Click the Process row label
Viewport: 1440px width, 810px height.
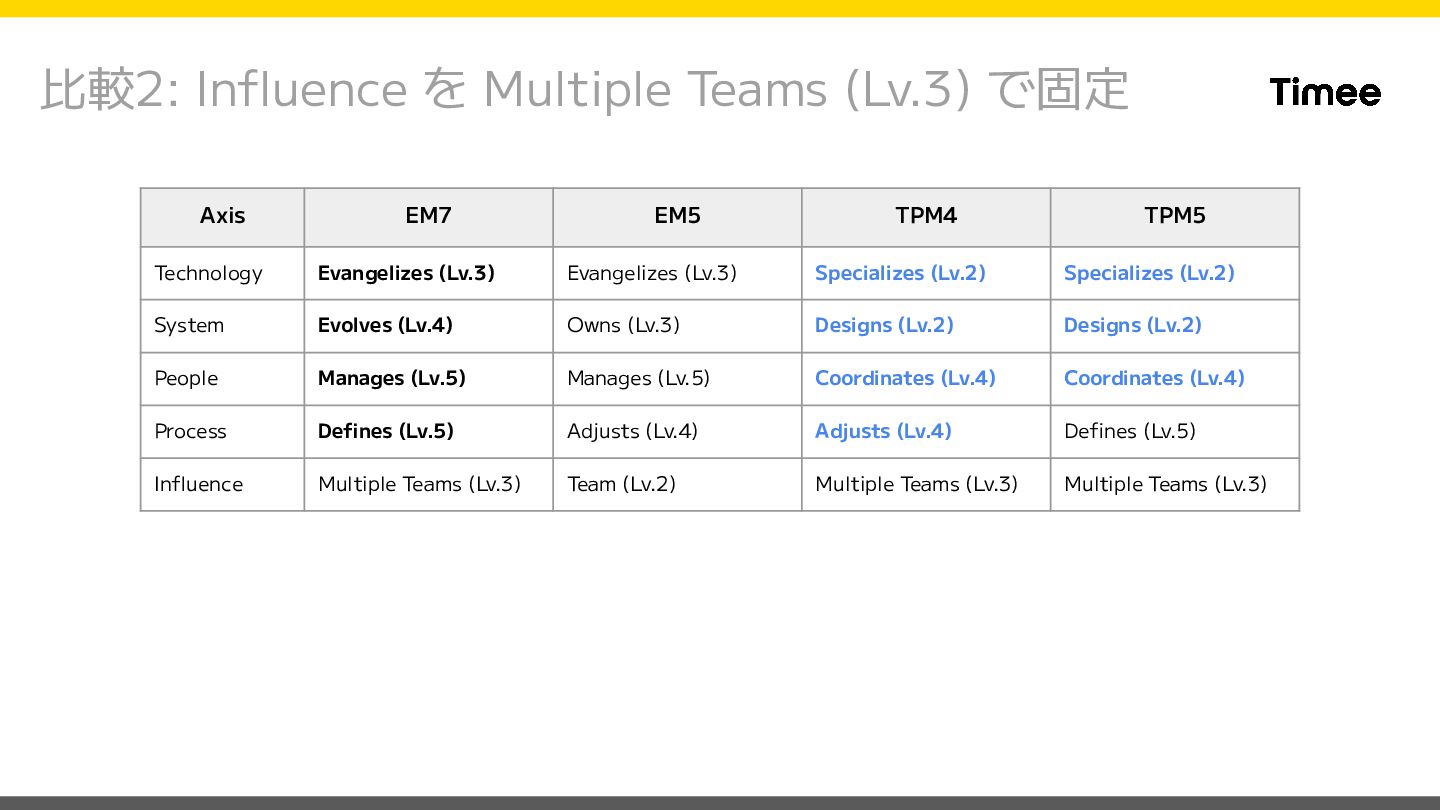[190, 432]
